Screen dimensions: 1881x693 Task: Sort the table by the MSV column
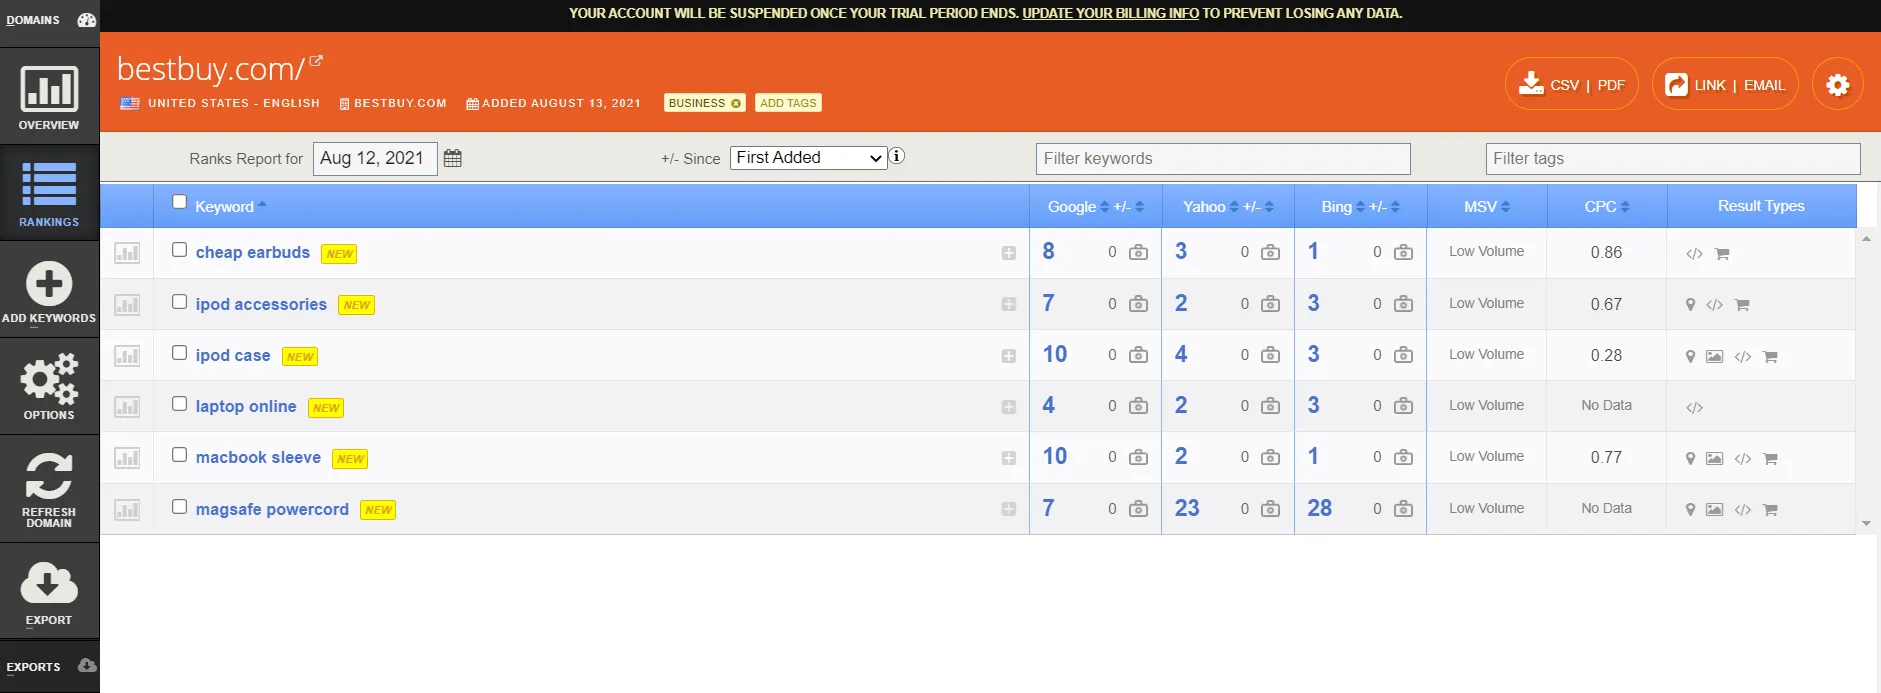pos(1486,207)
